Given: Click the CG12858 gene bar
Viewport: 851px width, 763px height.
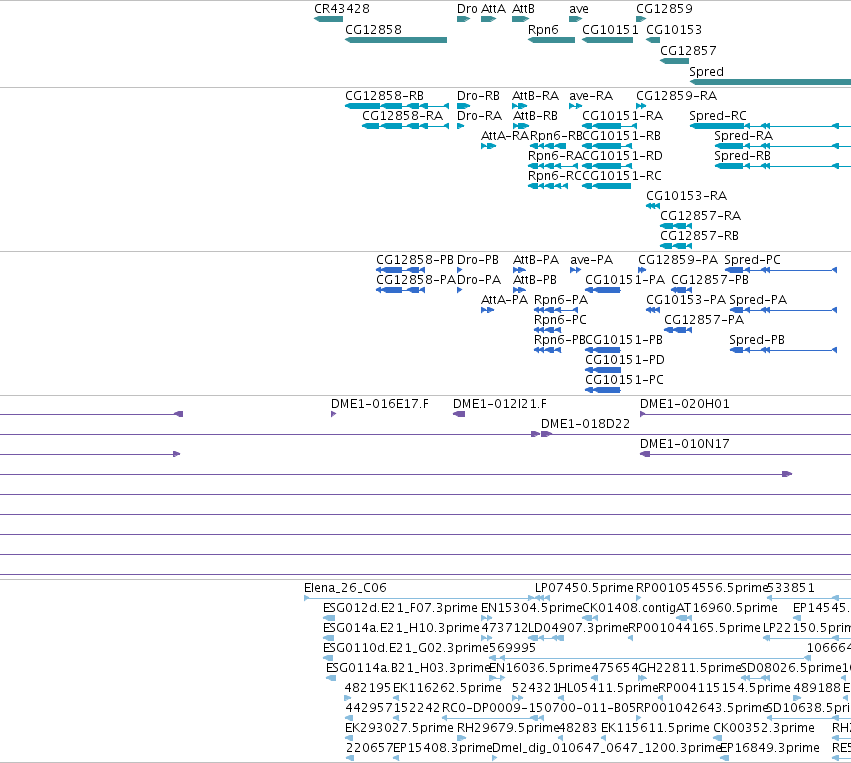Looking at the screenshot, I should pos(396,40).
